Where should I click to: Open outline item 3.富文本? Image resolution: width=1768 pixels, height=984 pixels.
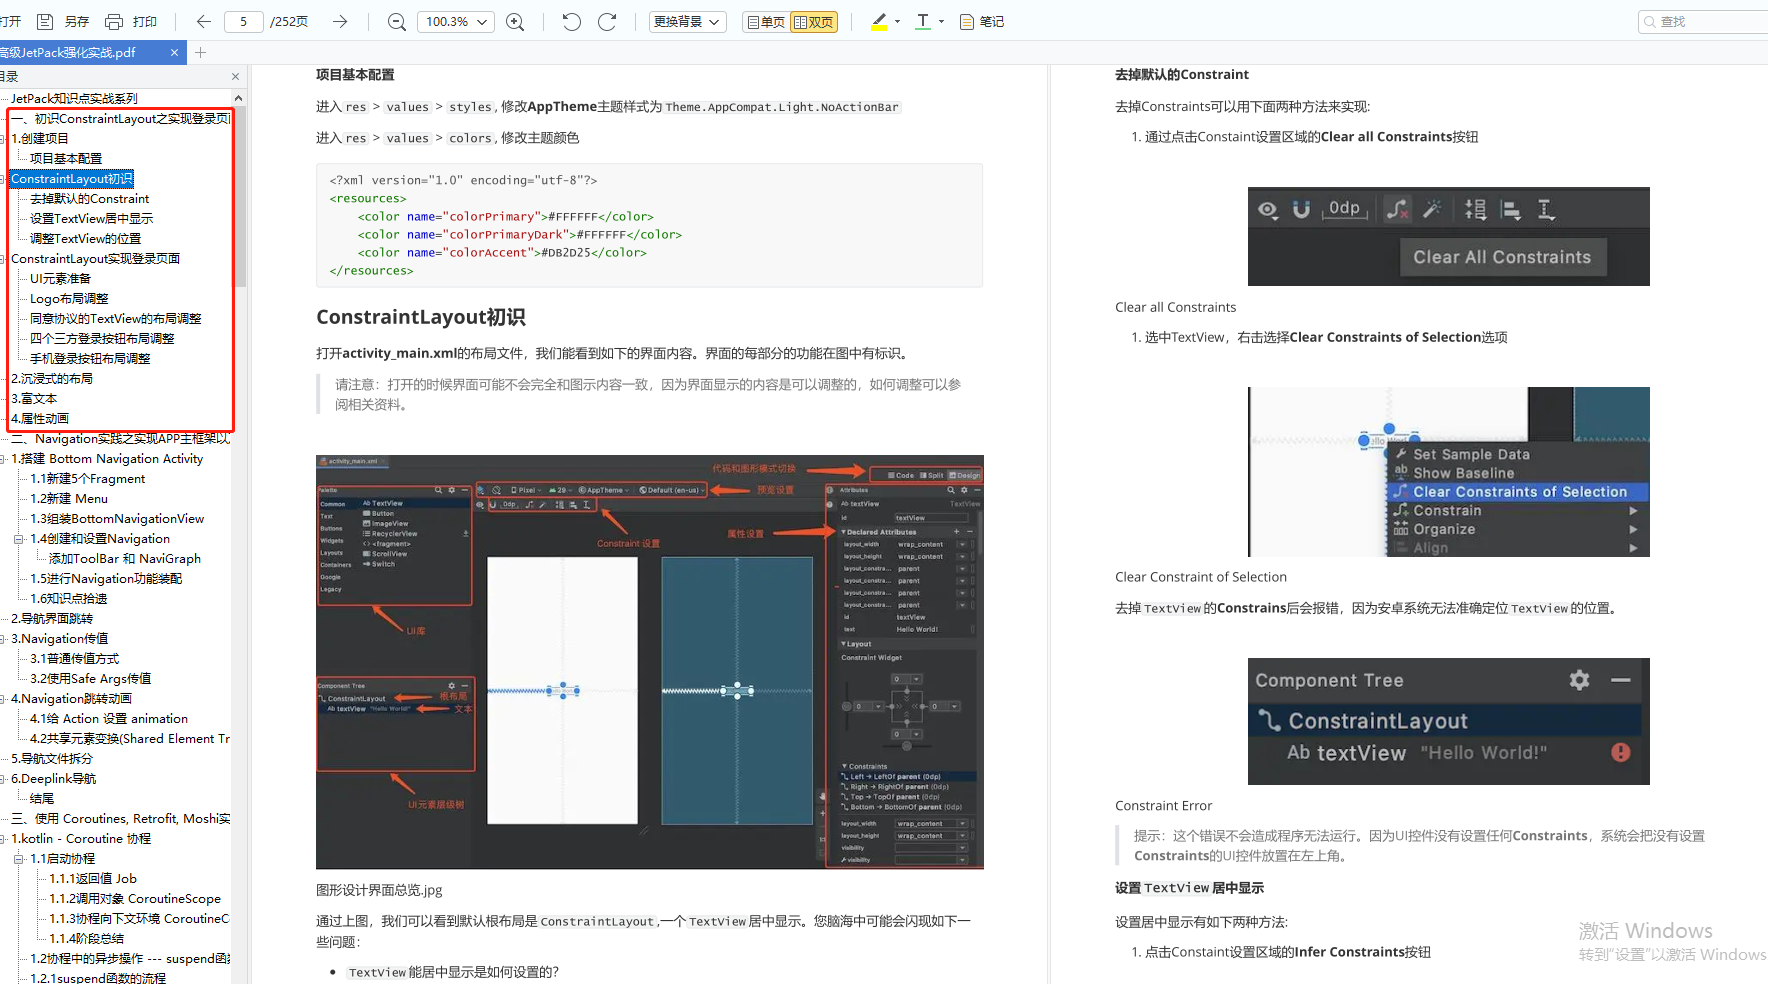(34, 398)
